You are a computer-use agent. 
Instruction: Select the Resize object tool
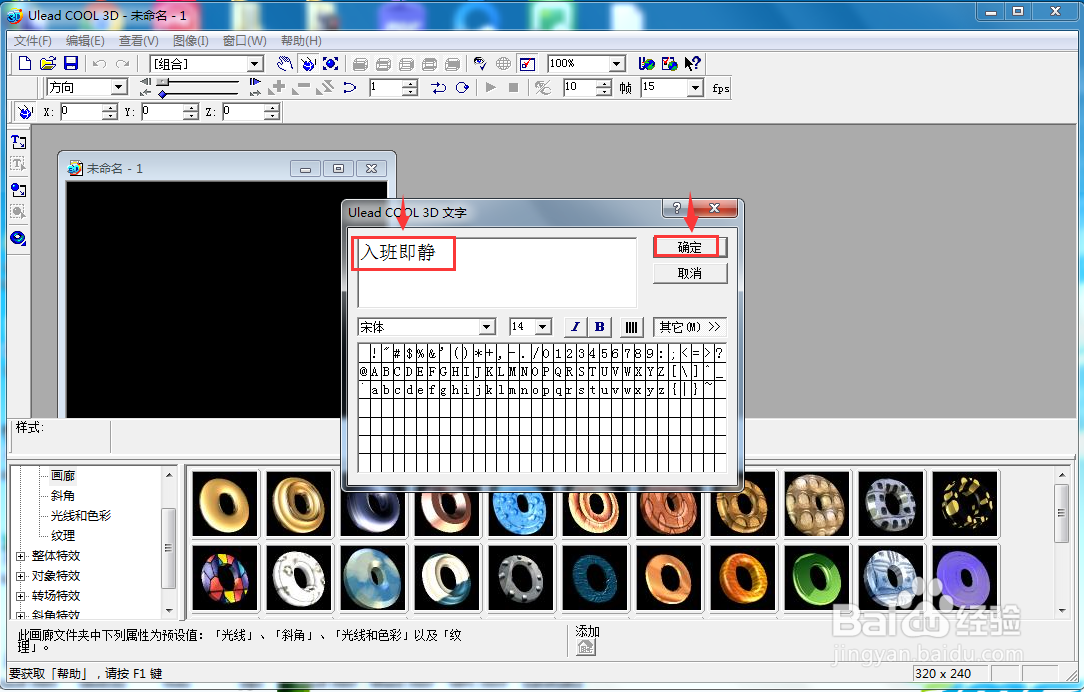[330, 64]
